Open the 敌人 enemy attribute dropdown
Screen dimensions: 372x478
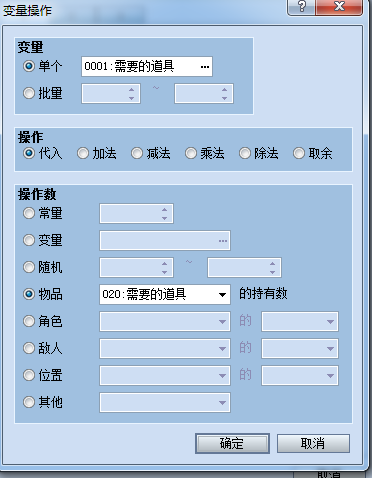coord(300,348)
